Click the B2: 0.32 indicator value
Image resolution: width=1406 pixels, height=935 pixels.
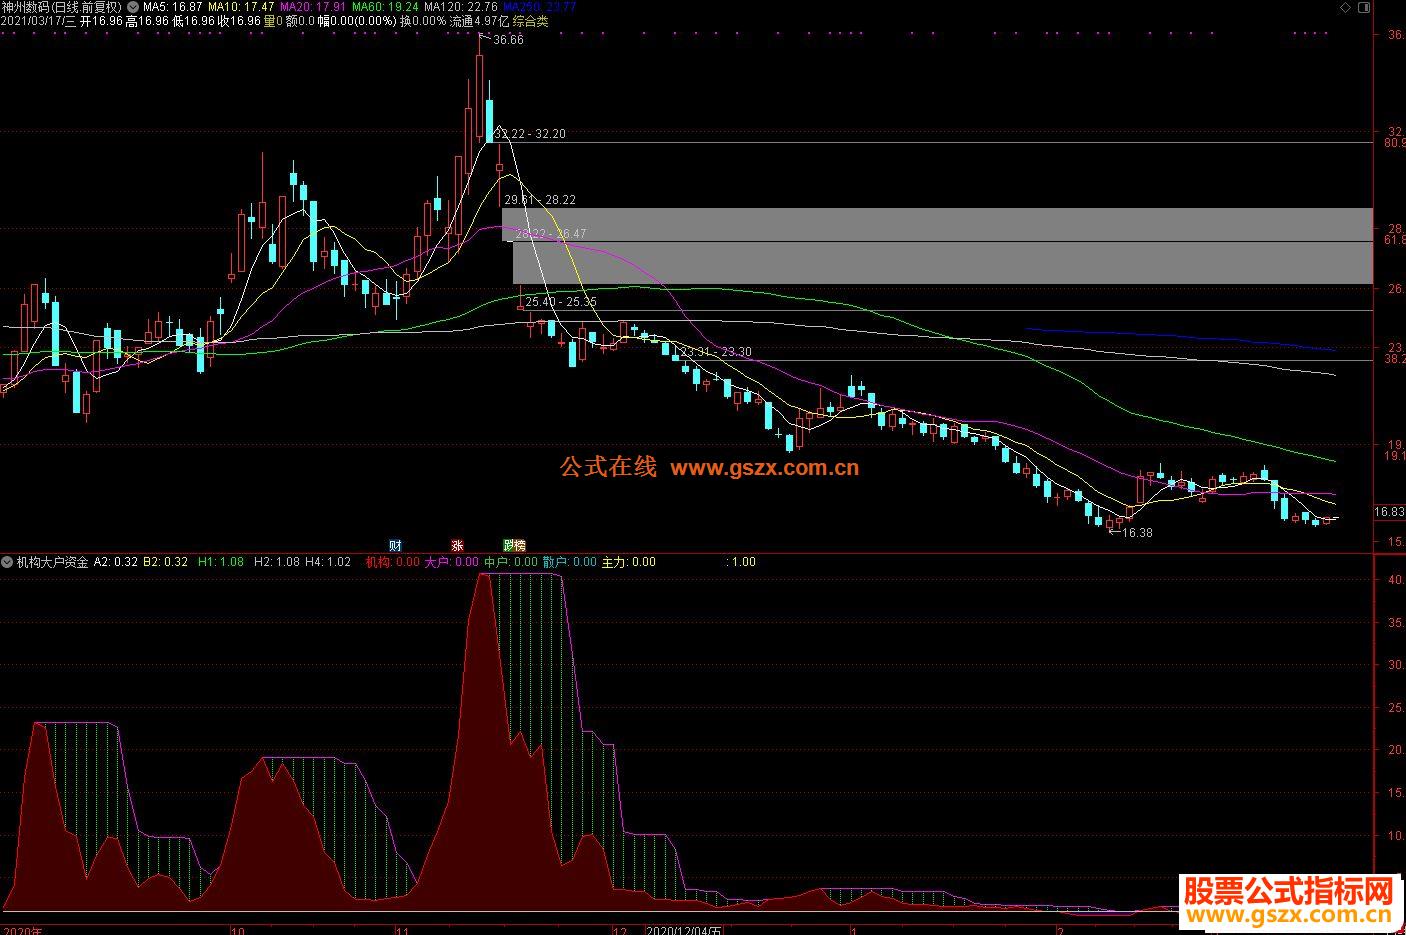point(165,562)
